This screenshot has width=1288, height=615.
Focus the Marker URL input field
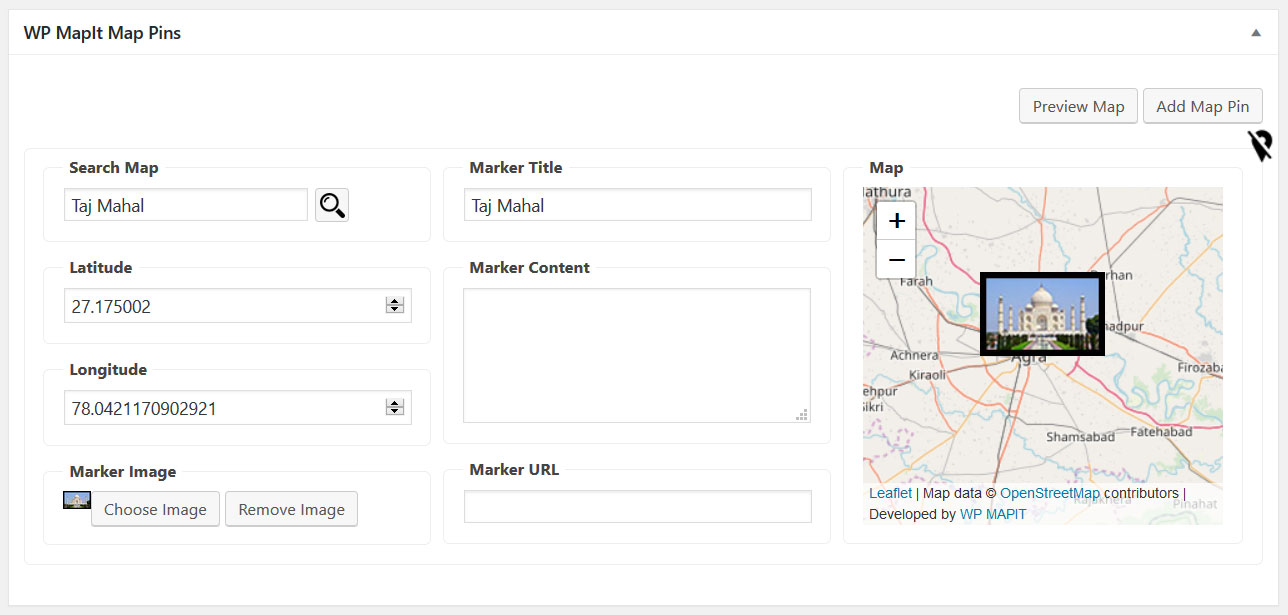coord(638,506)
